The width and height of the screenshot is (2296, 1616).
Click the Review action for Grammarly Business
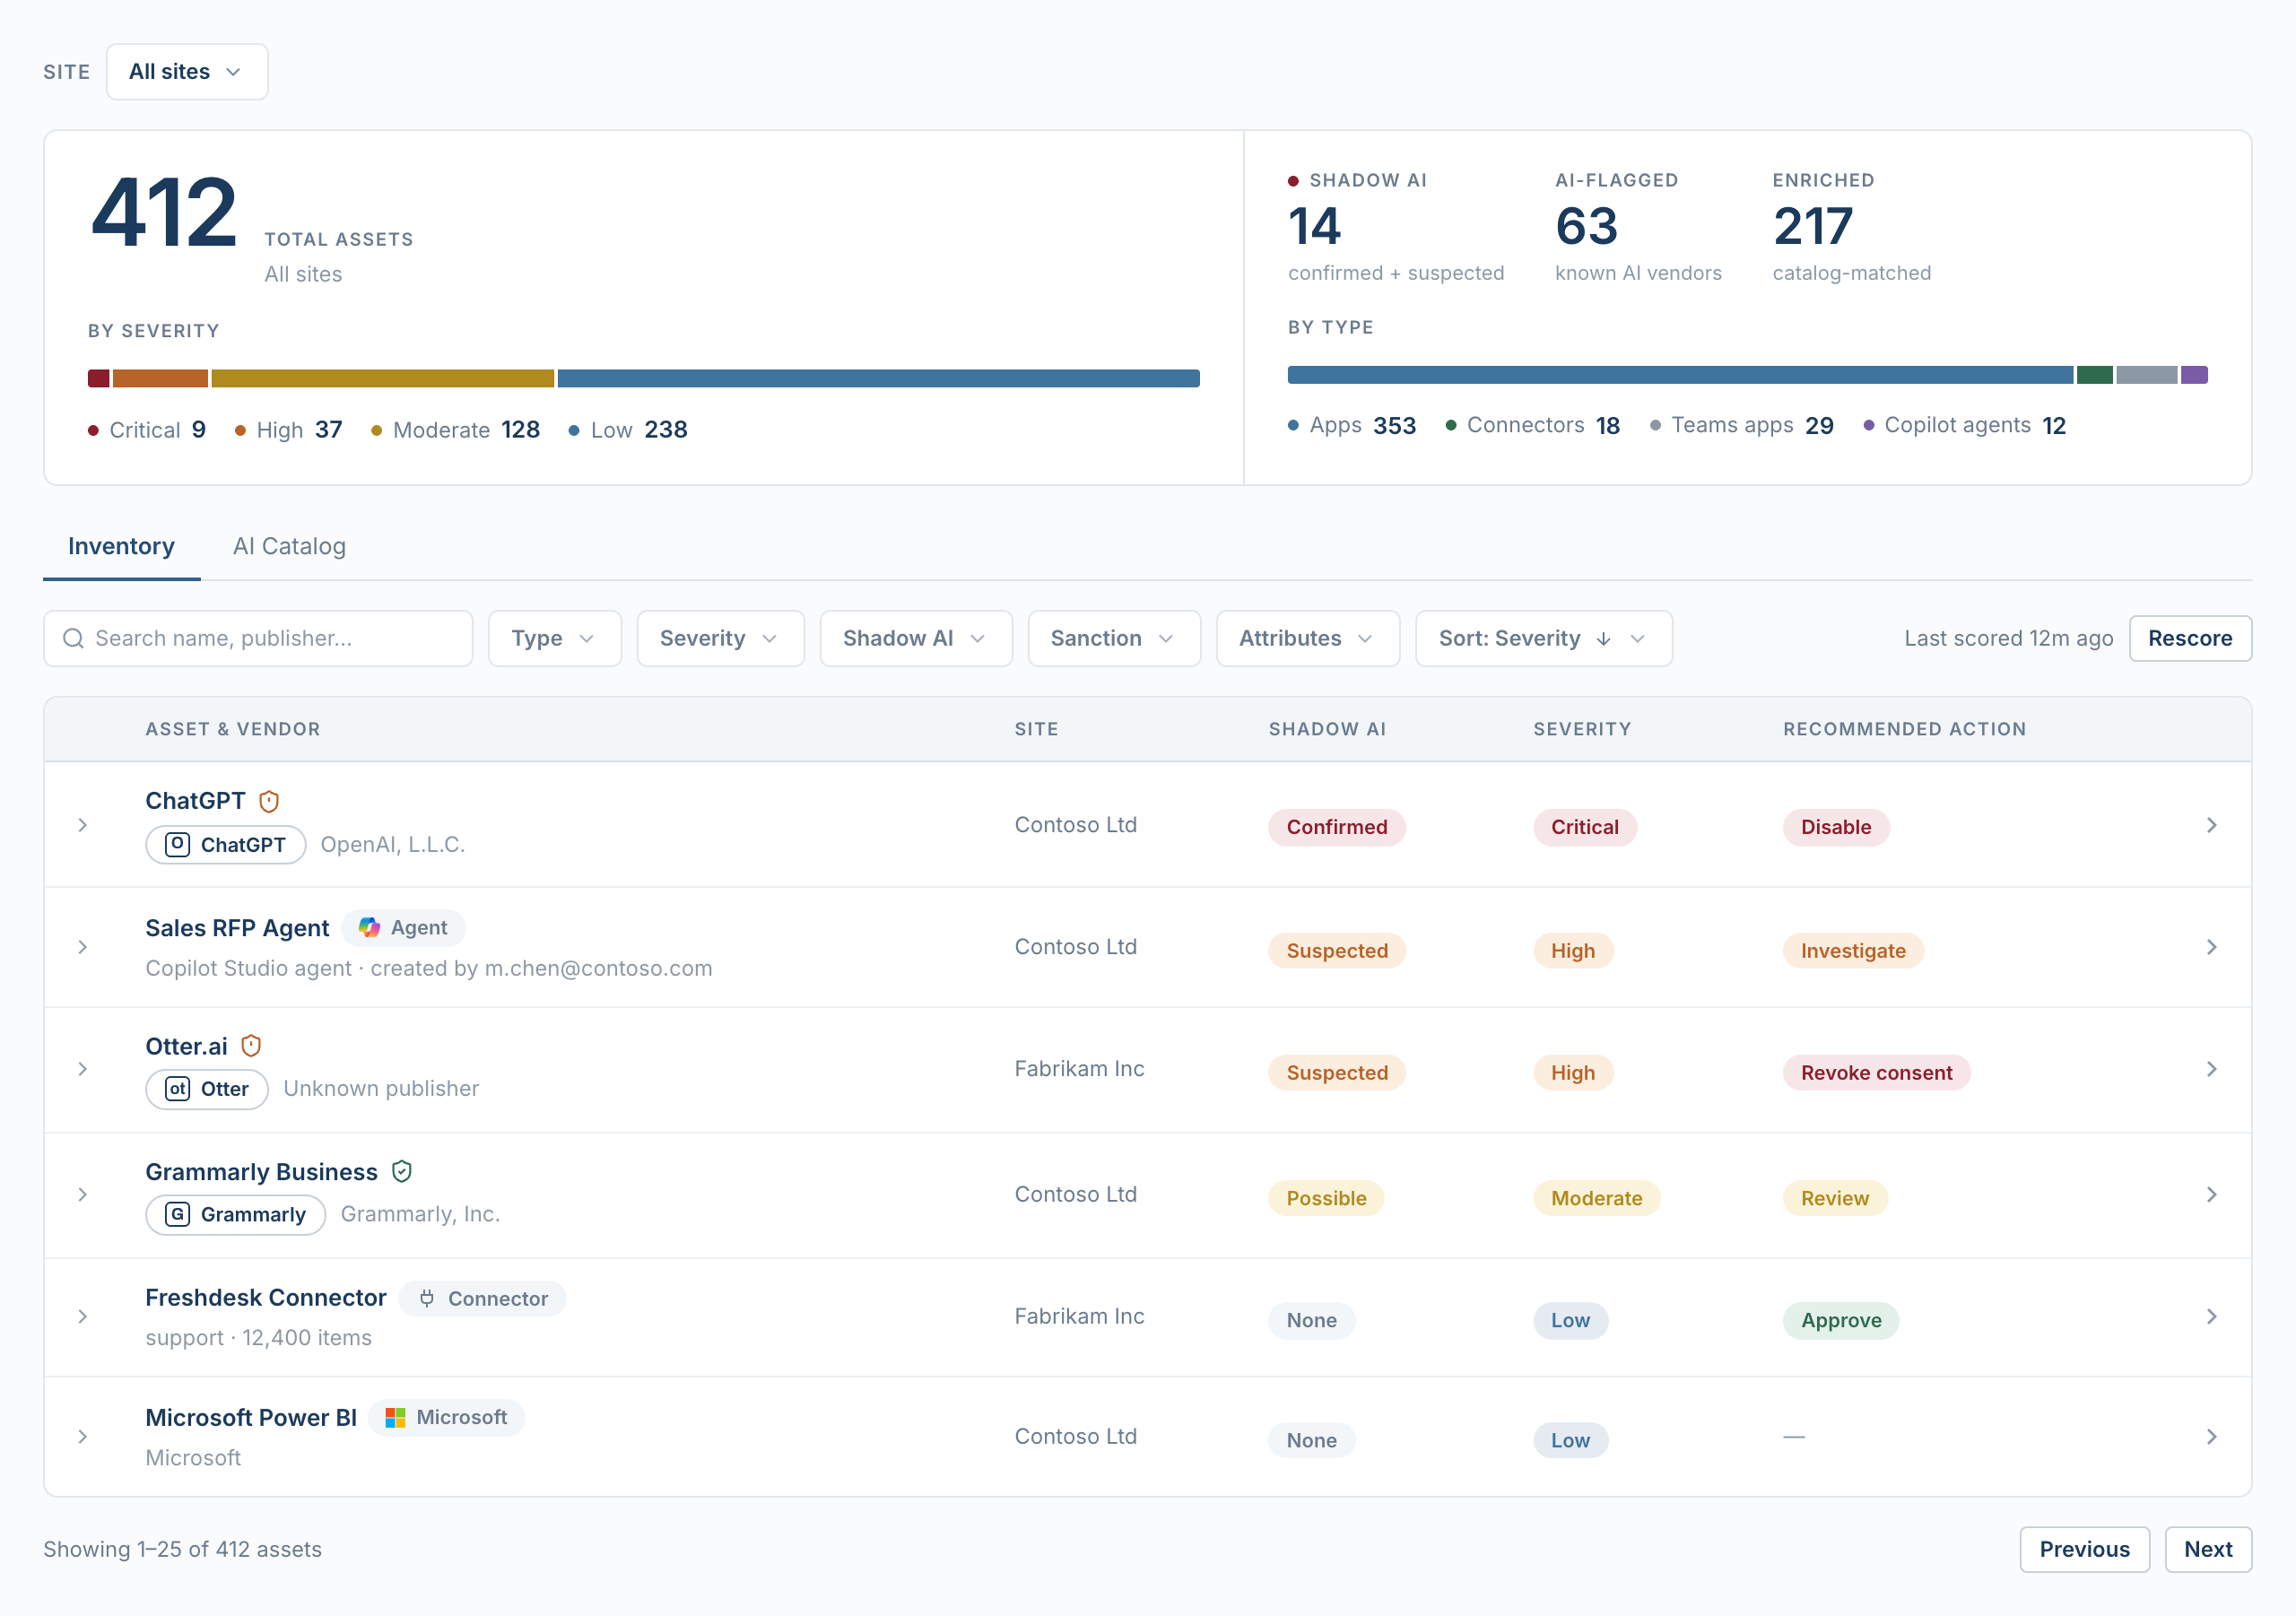point(1835,1198)
